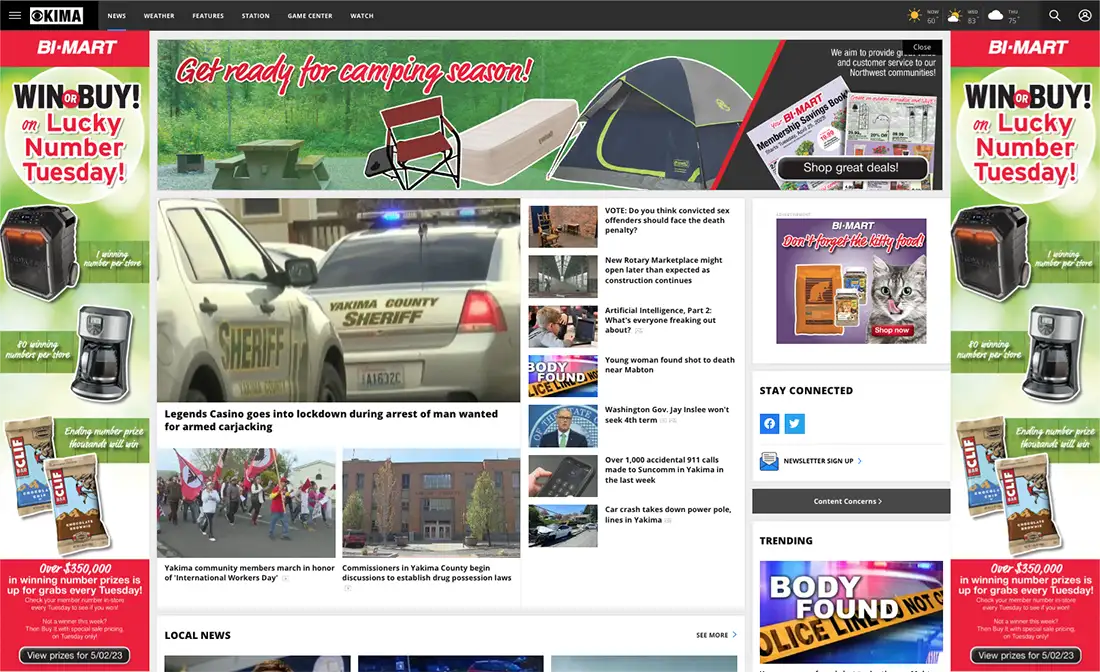Click the partly cloudy WED weather icon

[x=954, y=15]
